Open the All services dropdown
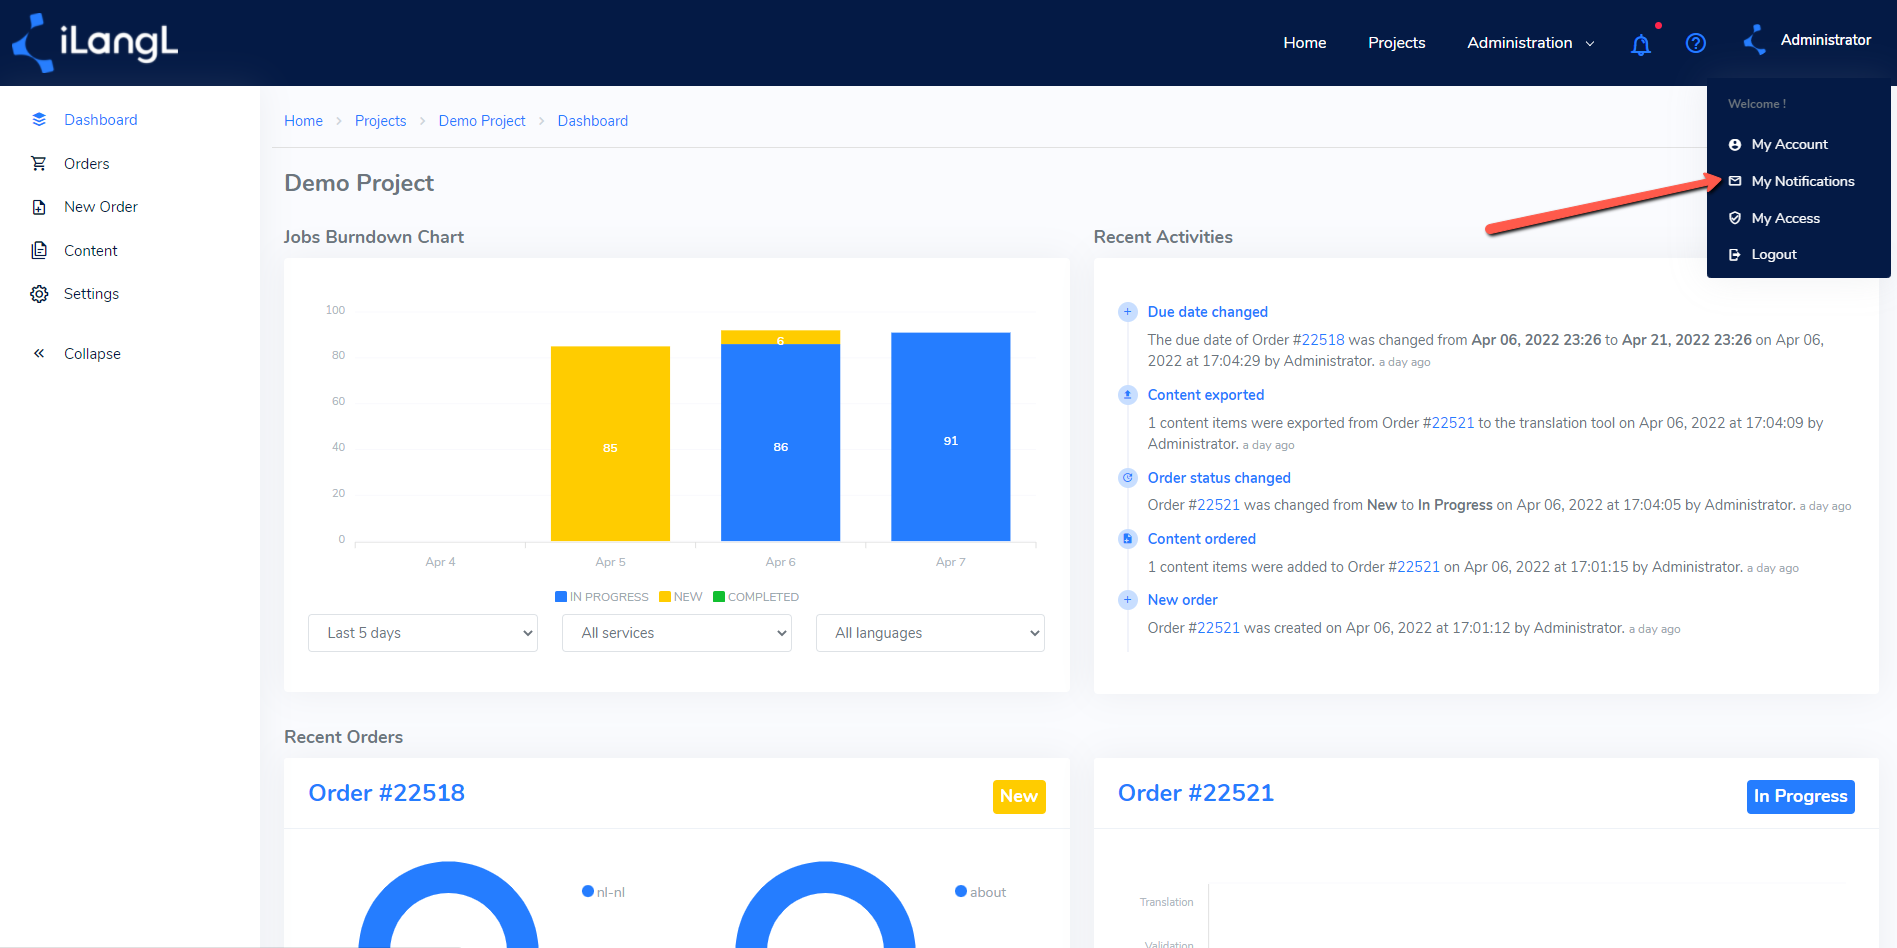 [x=677, y=633]
